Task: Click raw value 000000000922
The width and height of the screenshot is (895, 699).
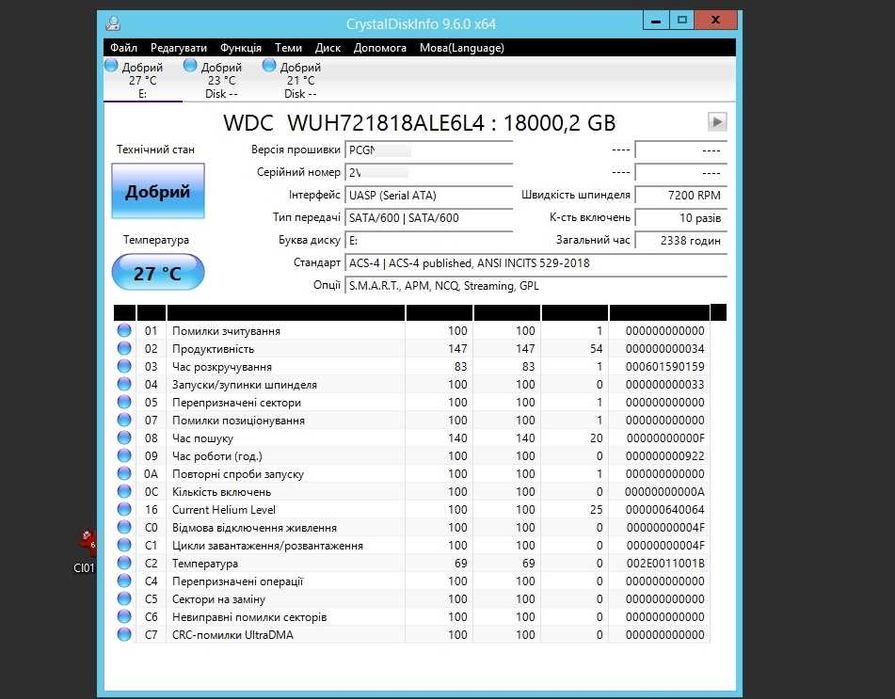Action: point(665,456)
